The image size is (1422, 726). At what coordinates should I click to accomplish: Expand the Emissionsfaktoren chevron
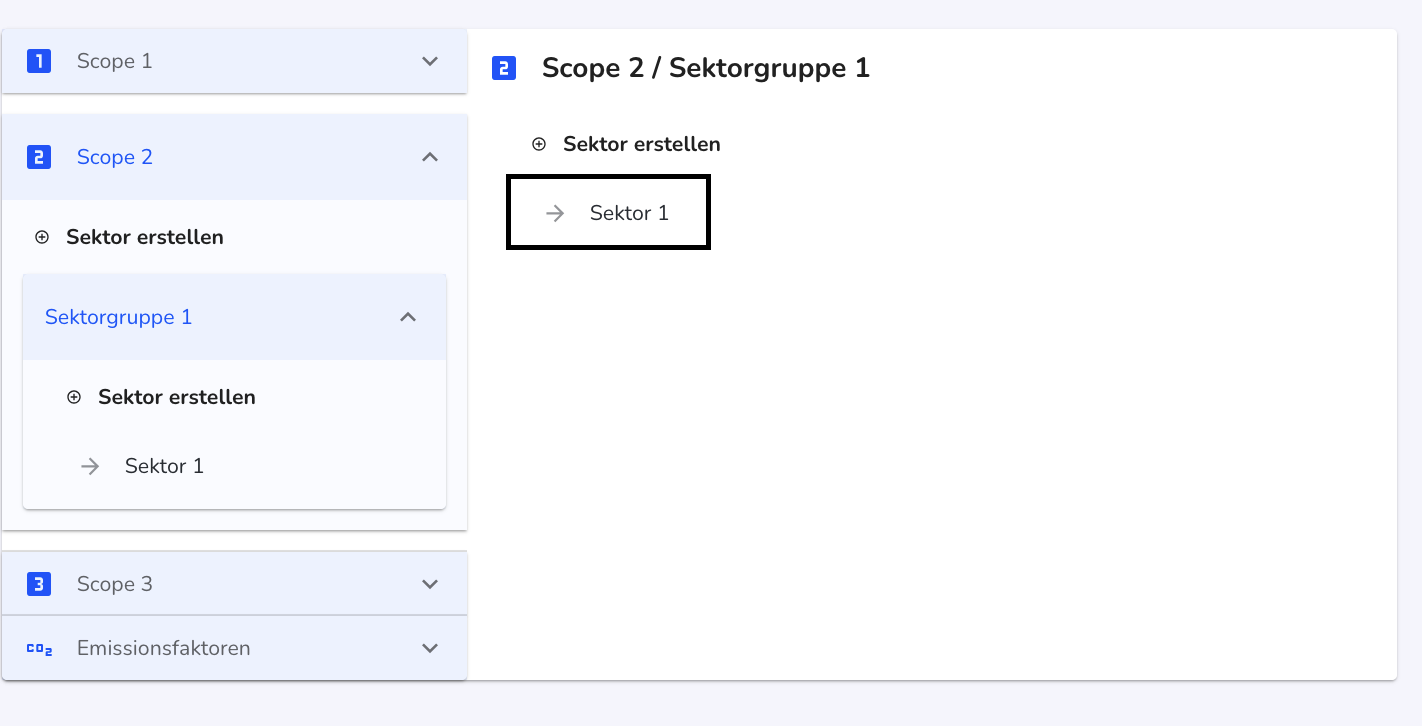(x=430, y=648)
